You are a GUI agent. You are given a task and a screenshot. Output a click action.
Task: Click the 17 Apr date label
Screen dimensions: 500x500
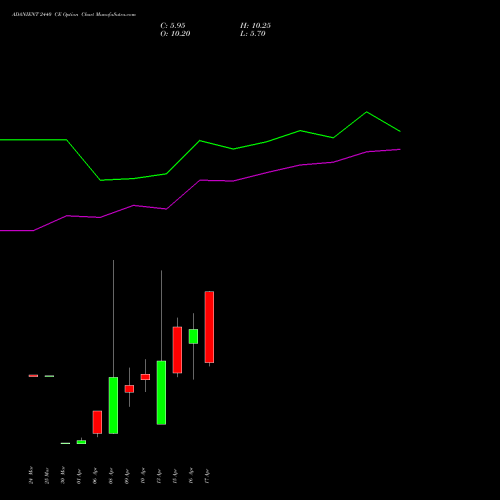click(x=207, y=476)
